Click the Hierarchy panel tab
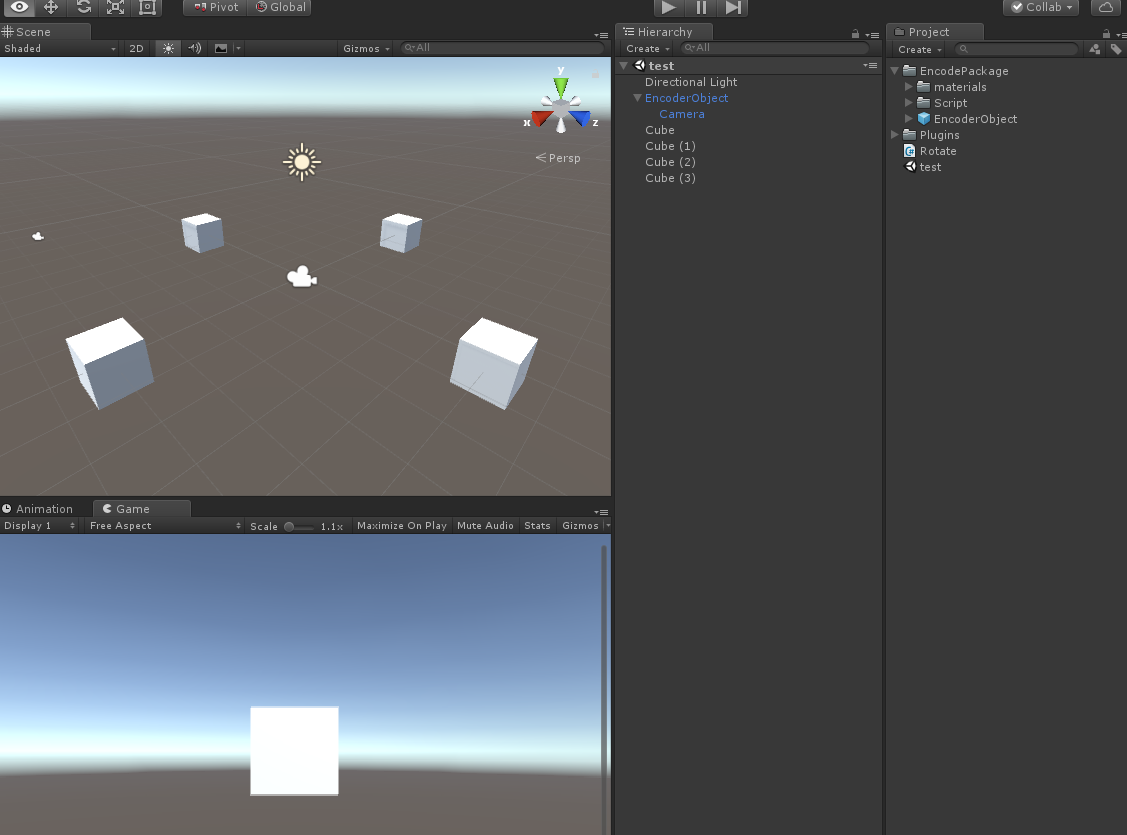Viewport: 1127px width, 835px height. 664,32
